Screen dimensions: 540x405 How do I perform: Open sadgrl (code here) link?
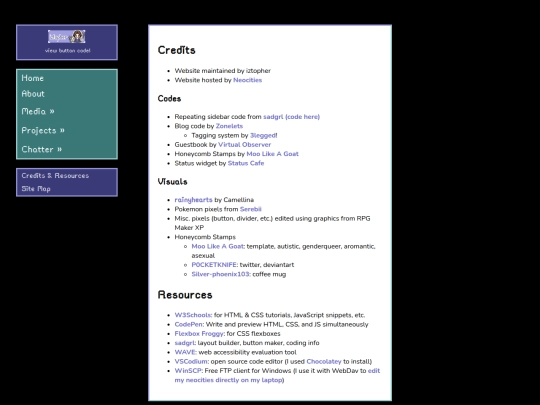click(x=291, y=117)
